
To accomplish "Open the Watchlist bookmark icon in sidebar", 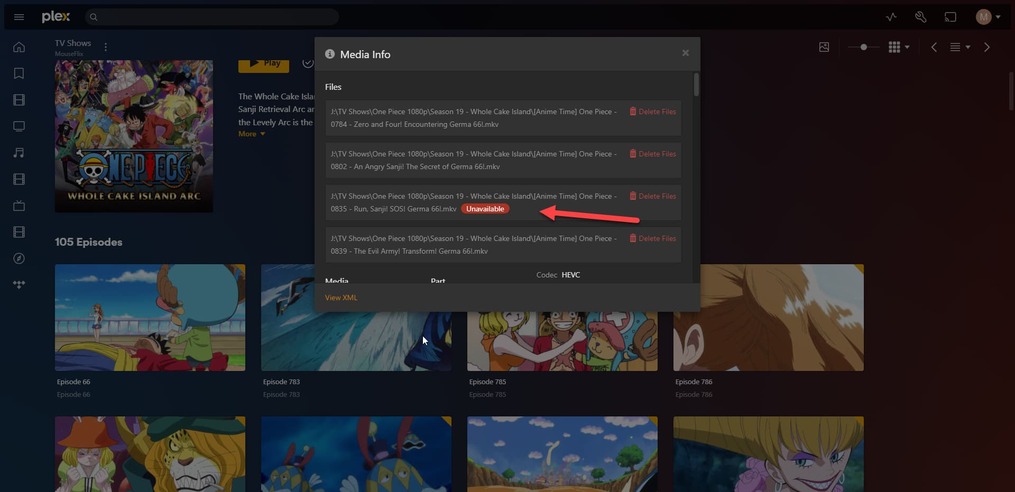I will coord(19,73).
